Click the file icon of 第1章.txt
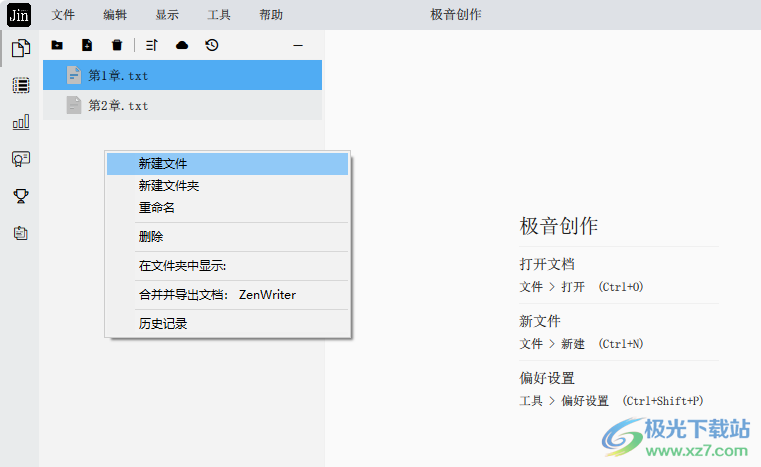This screenshot has height=467, width=761. 74,75
